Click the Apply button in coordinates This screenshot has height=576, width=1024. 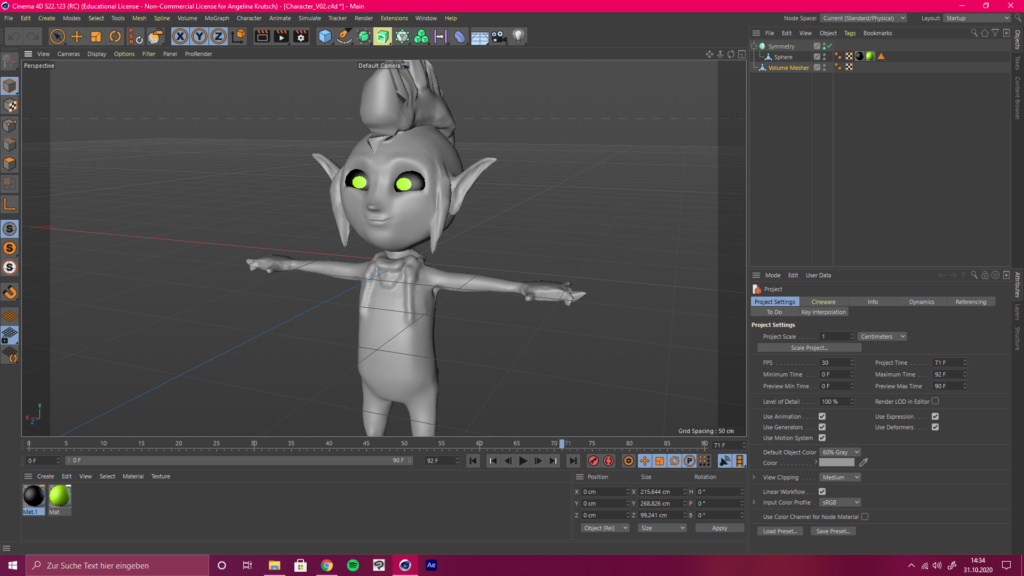click(719, 528)
